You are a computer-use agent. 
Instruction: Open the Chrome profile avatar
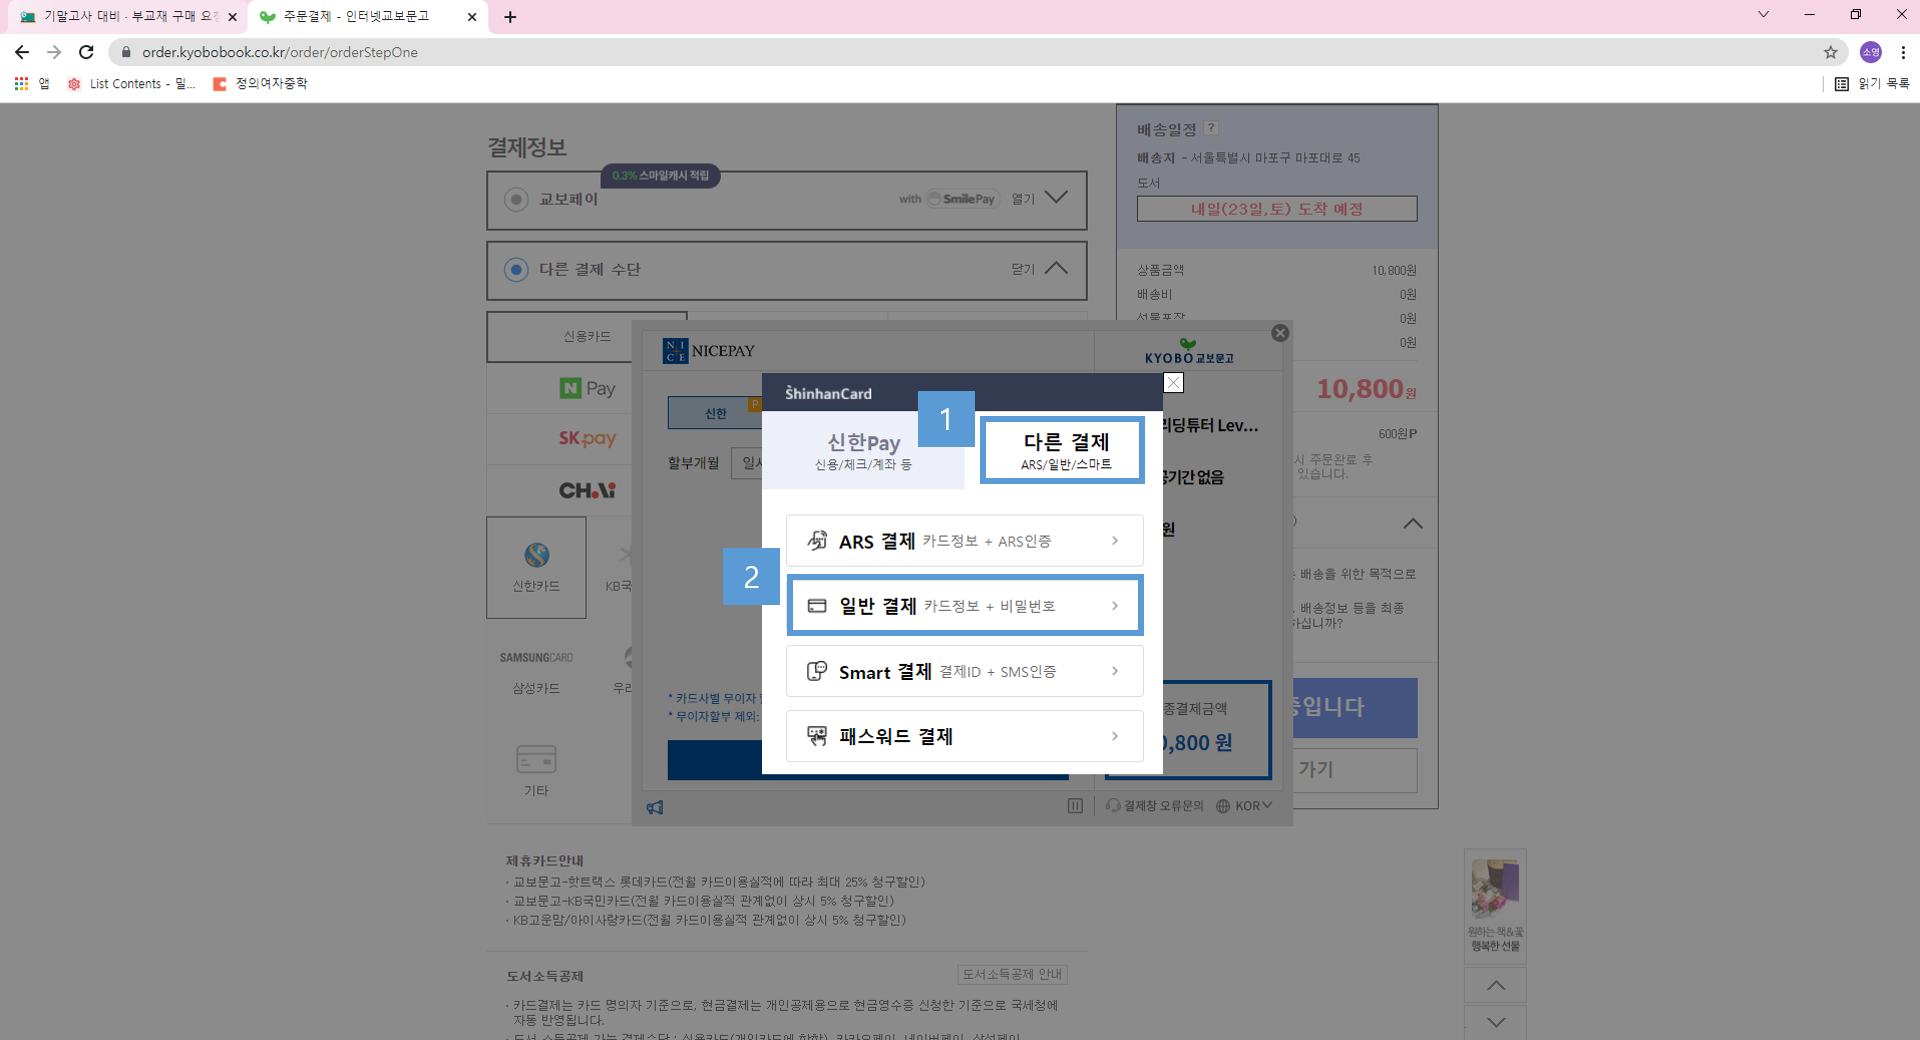(x=1870, y=52)
